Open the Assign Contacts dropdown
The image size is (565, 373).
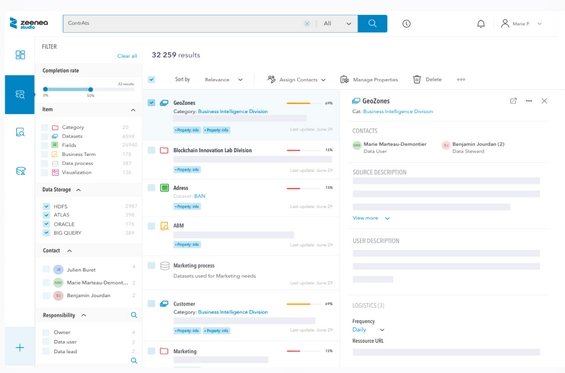[x=296, y=80]
